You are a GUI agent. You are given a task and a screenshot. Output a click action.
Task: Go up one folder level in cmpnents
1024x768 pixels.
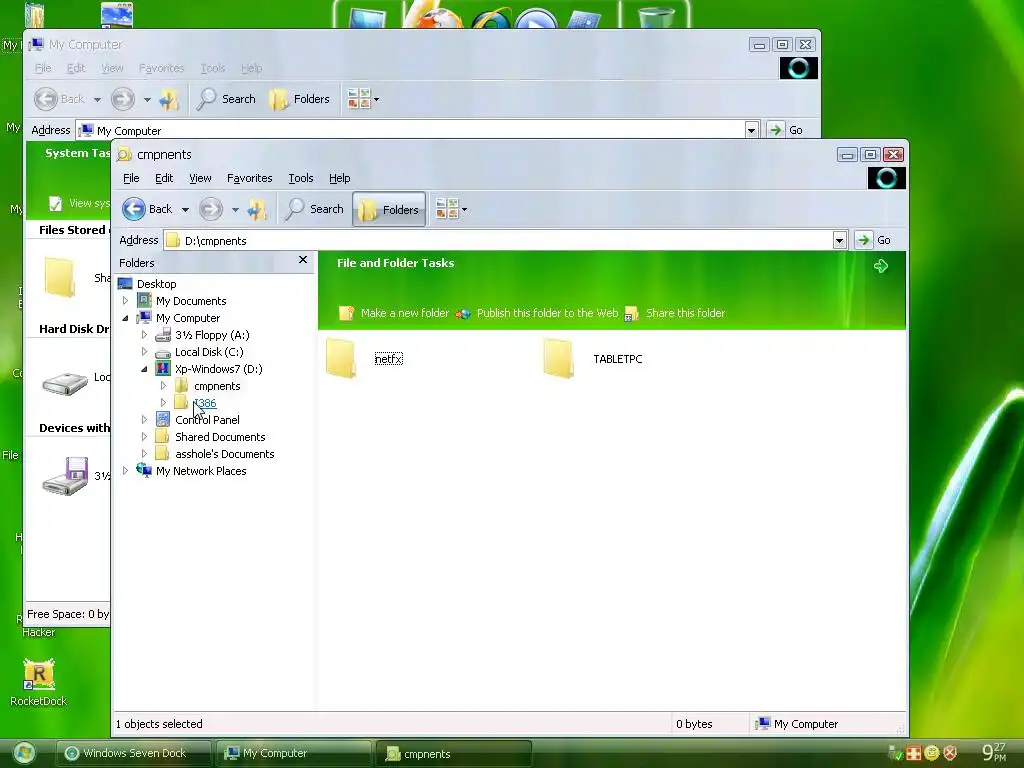tap(257, 209)
